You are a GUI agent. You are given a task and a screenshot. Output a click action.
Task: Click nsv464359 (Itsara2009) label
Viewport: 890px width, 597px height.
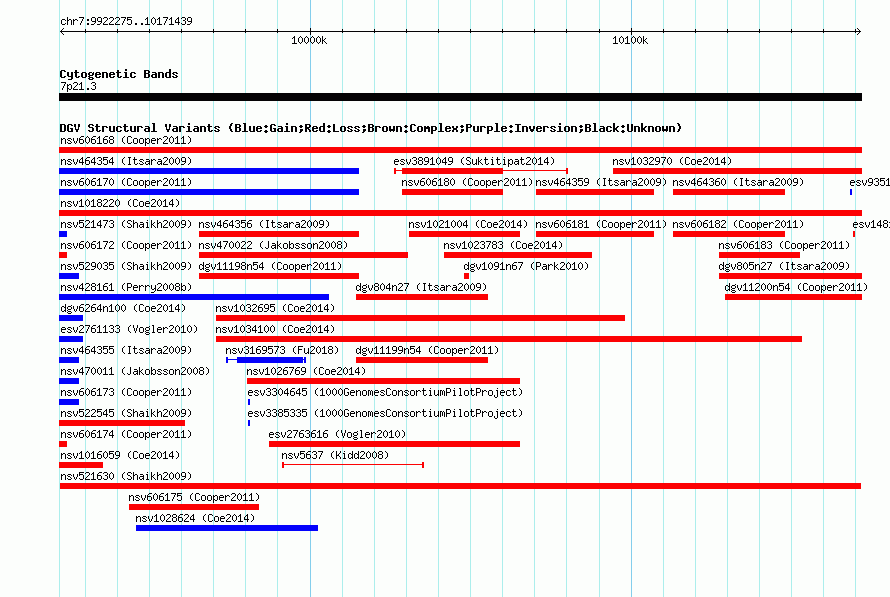(601, 182)
